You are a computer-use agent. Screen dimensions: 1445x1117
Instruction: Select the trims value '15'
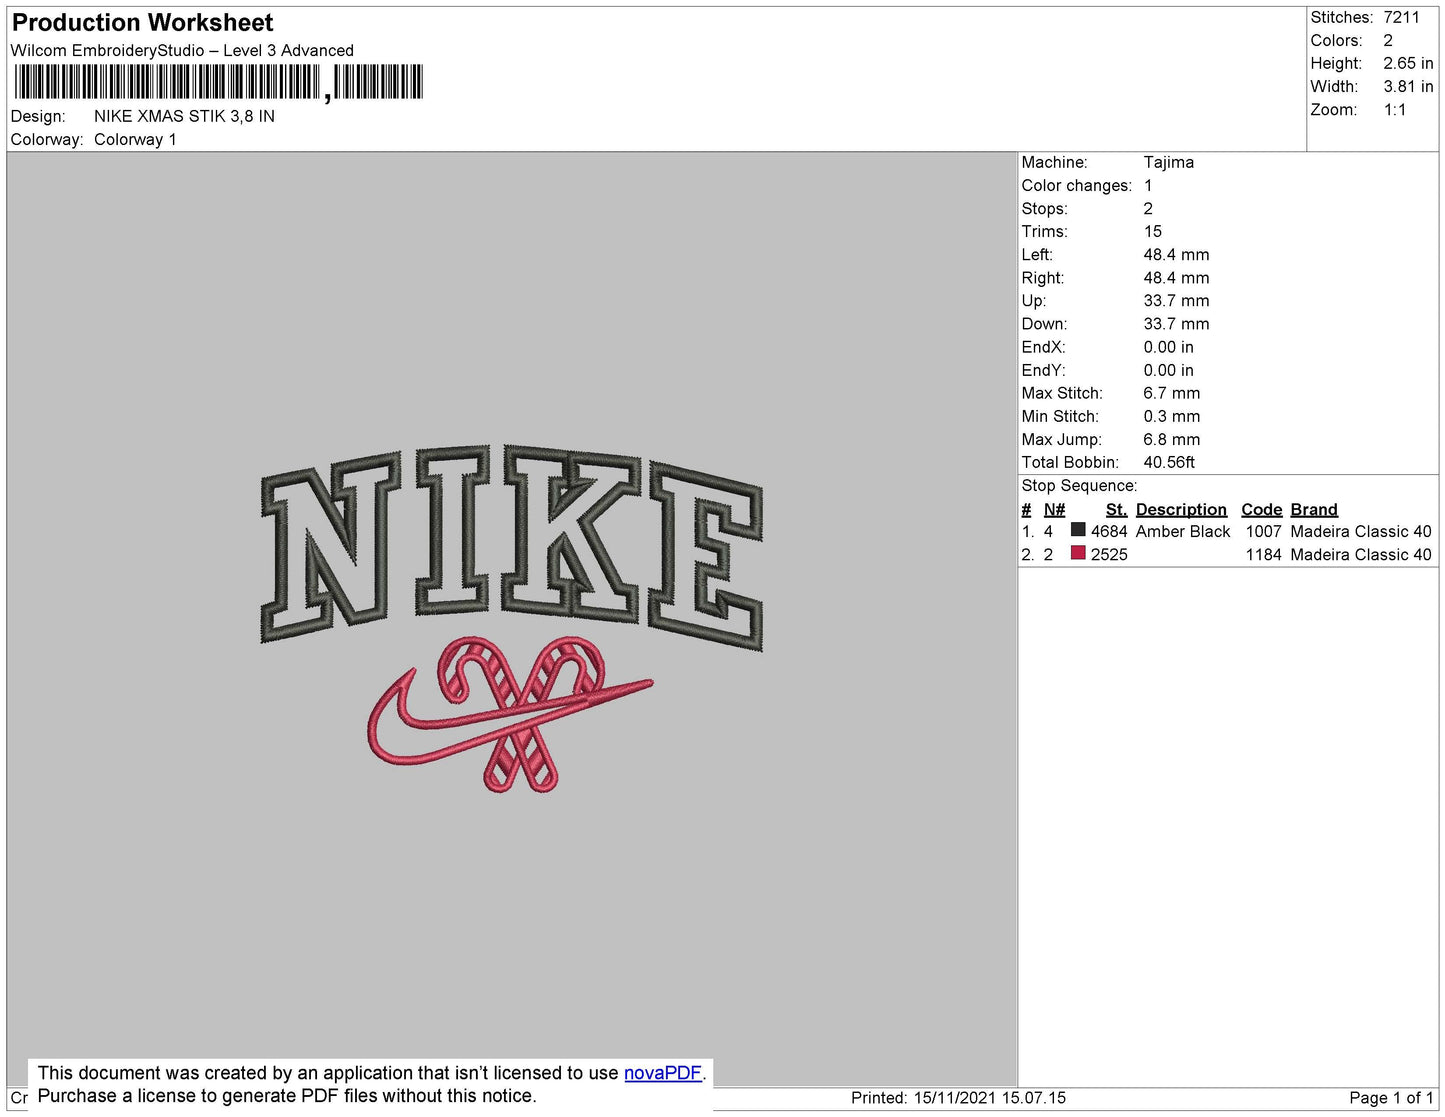coord(1153,232)
